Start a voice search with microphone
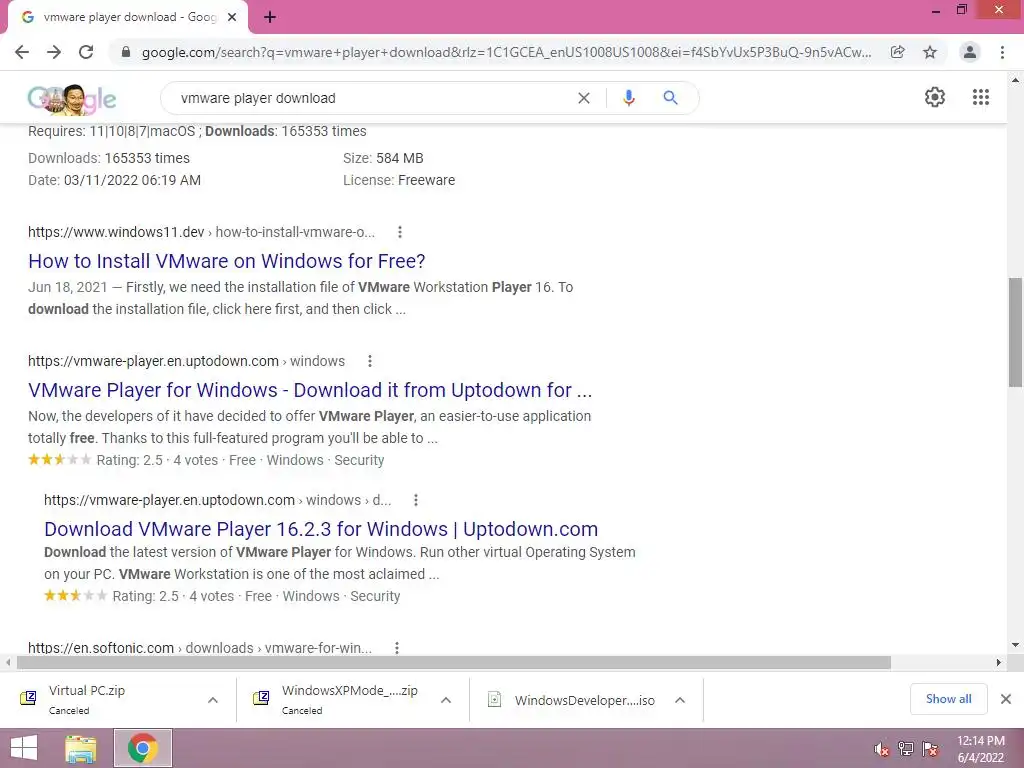The width and height of the screenshot is (1024, 768). click(x=628, y=98)
